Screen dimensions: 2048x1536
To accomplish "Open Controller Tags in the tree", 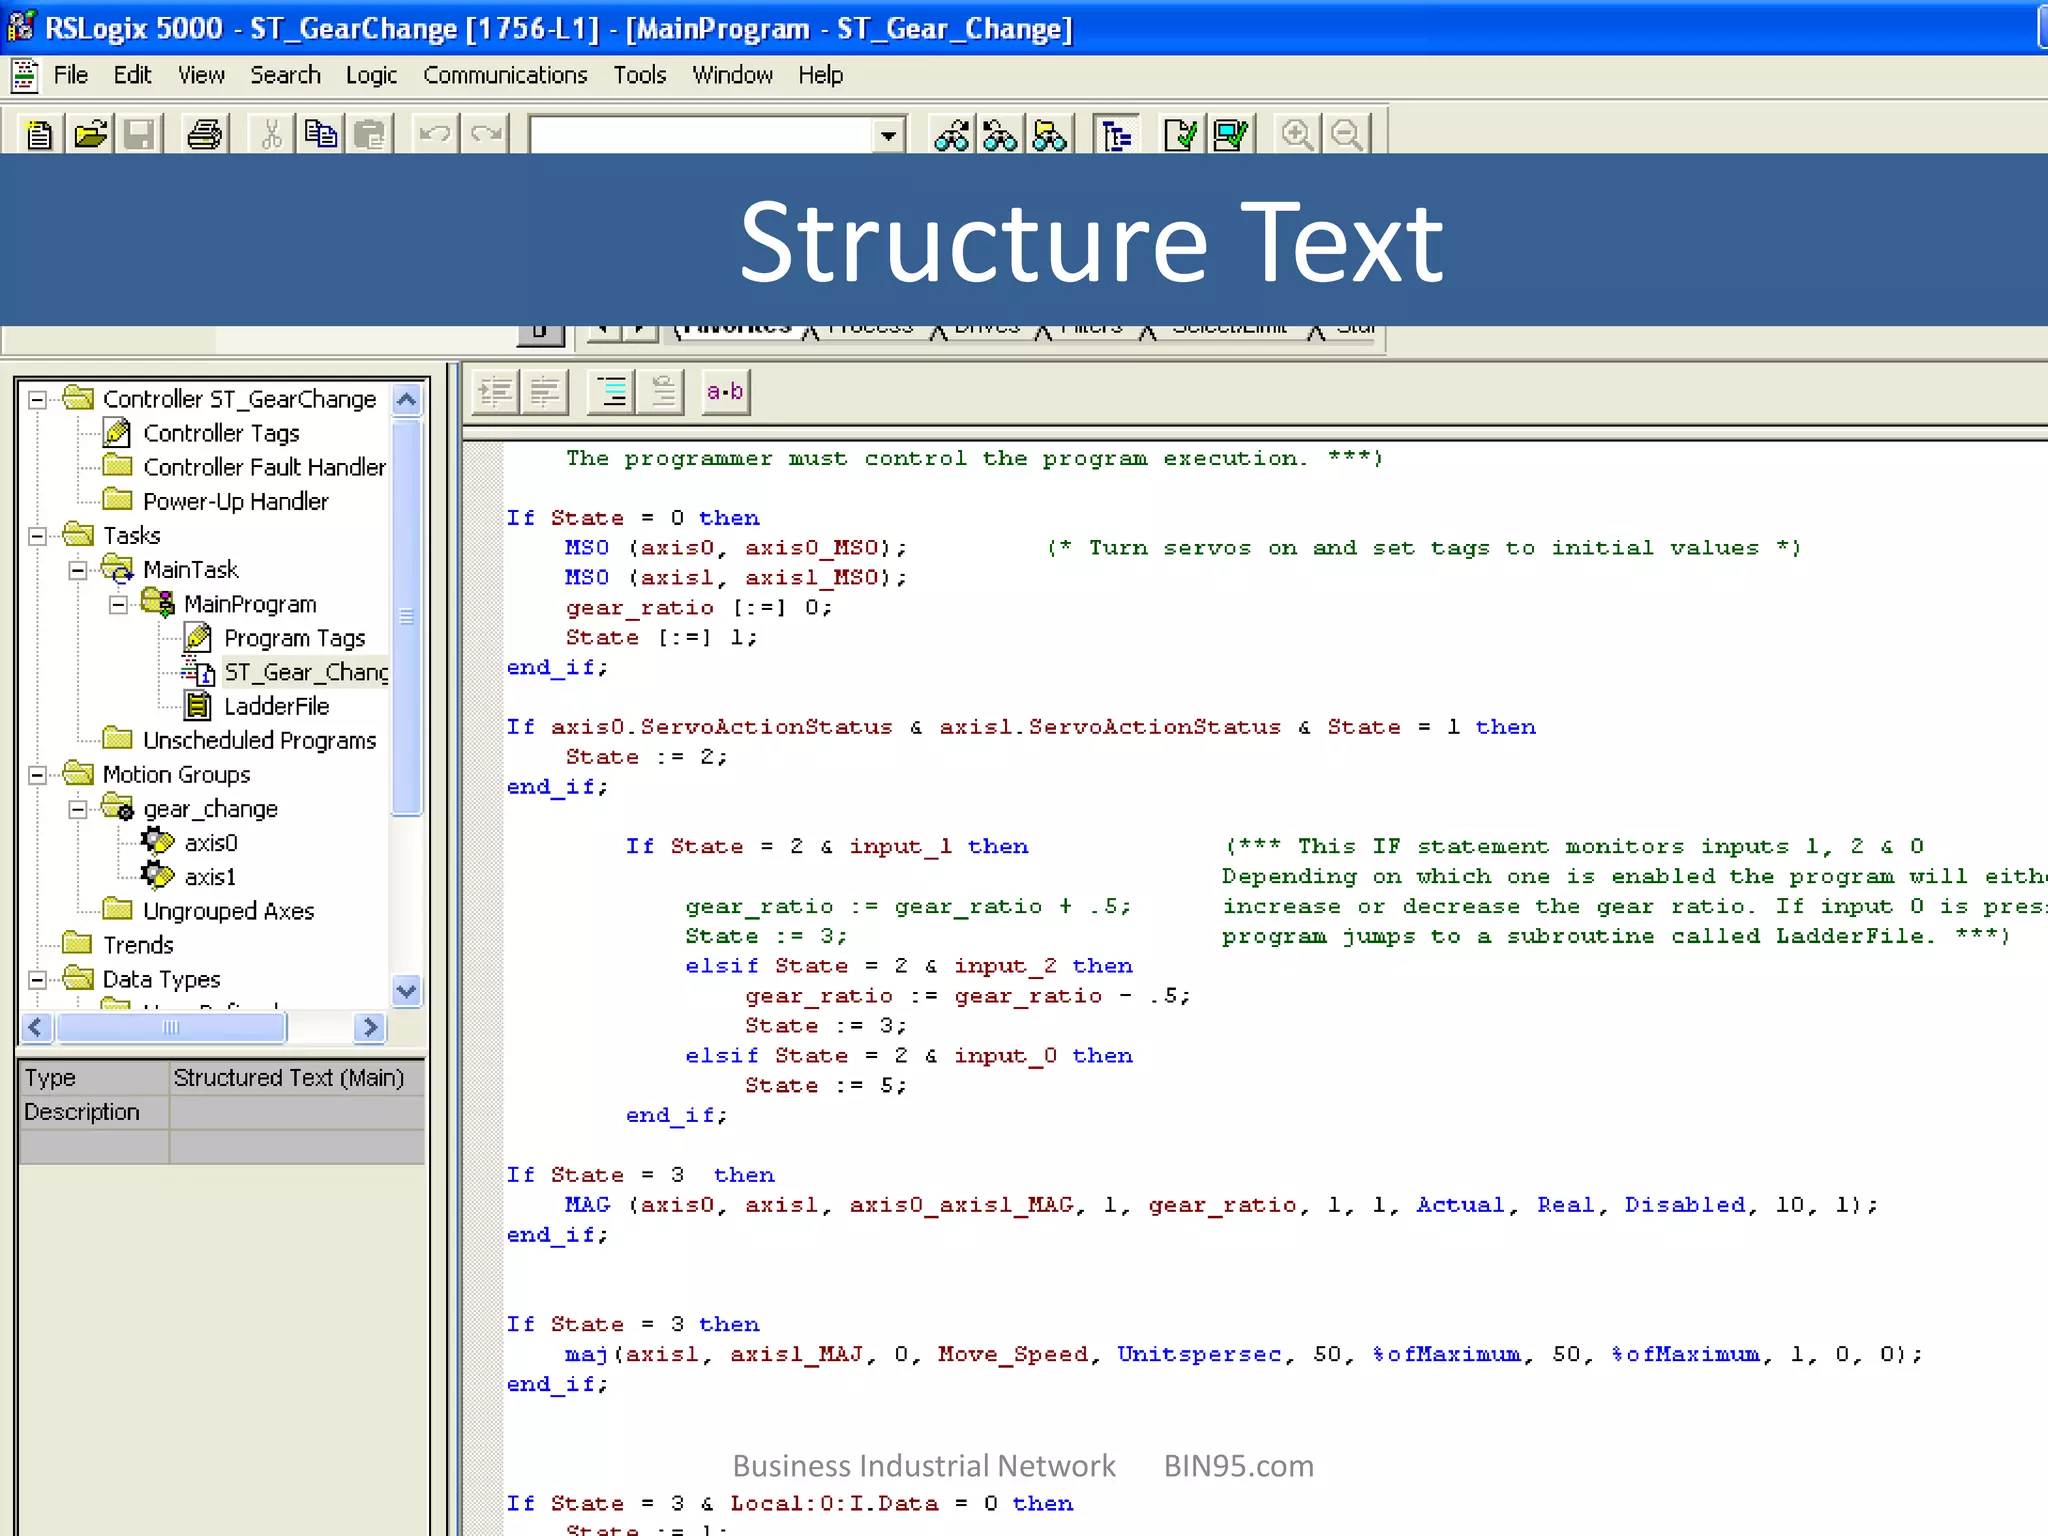I will (221, 433).
